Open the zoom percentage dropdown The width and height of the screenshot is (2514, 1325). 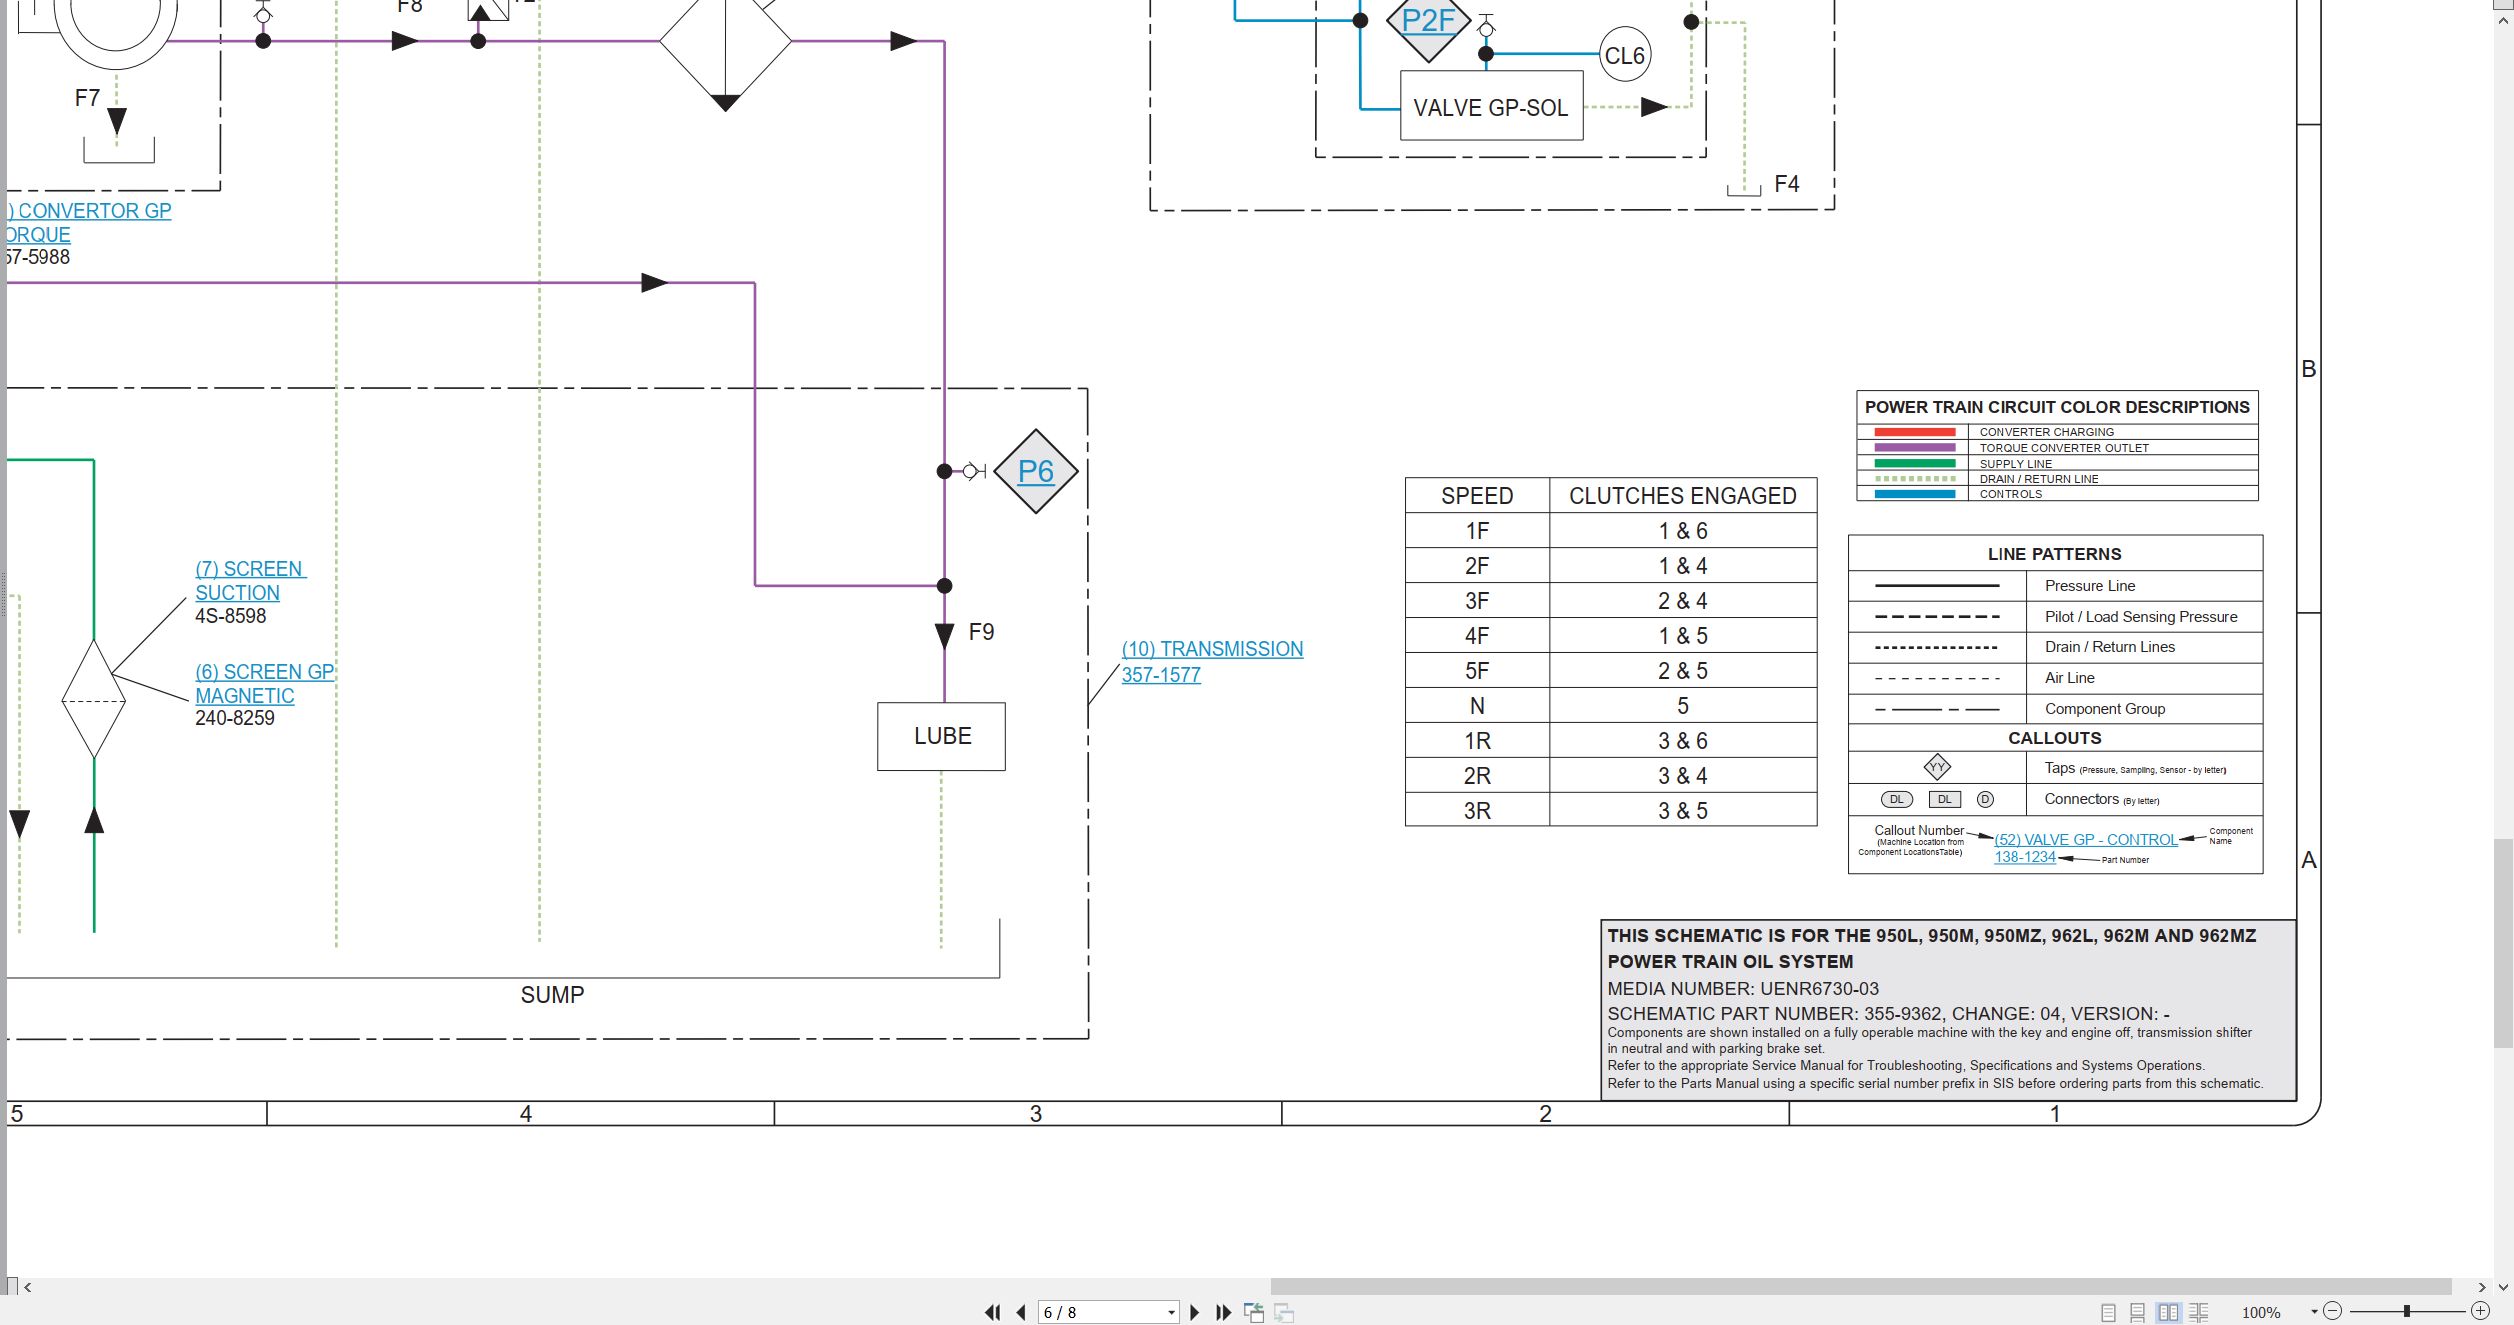coord(2314,1312)
